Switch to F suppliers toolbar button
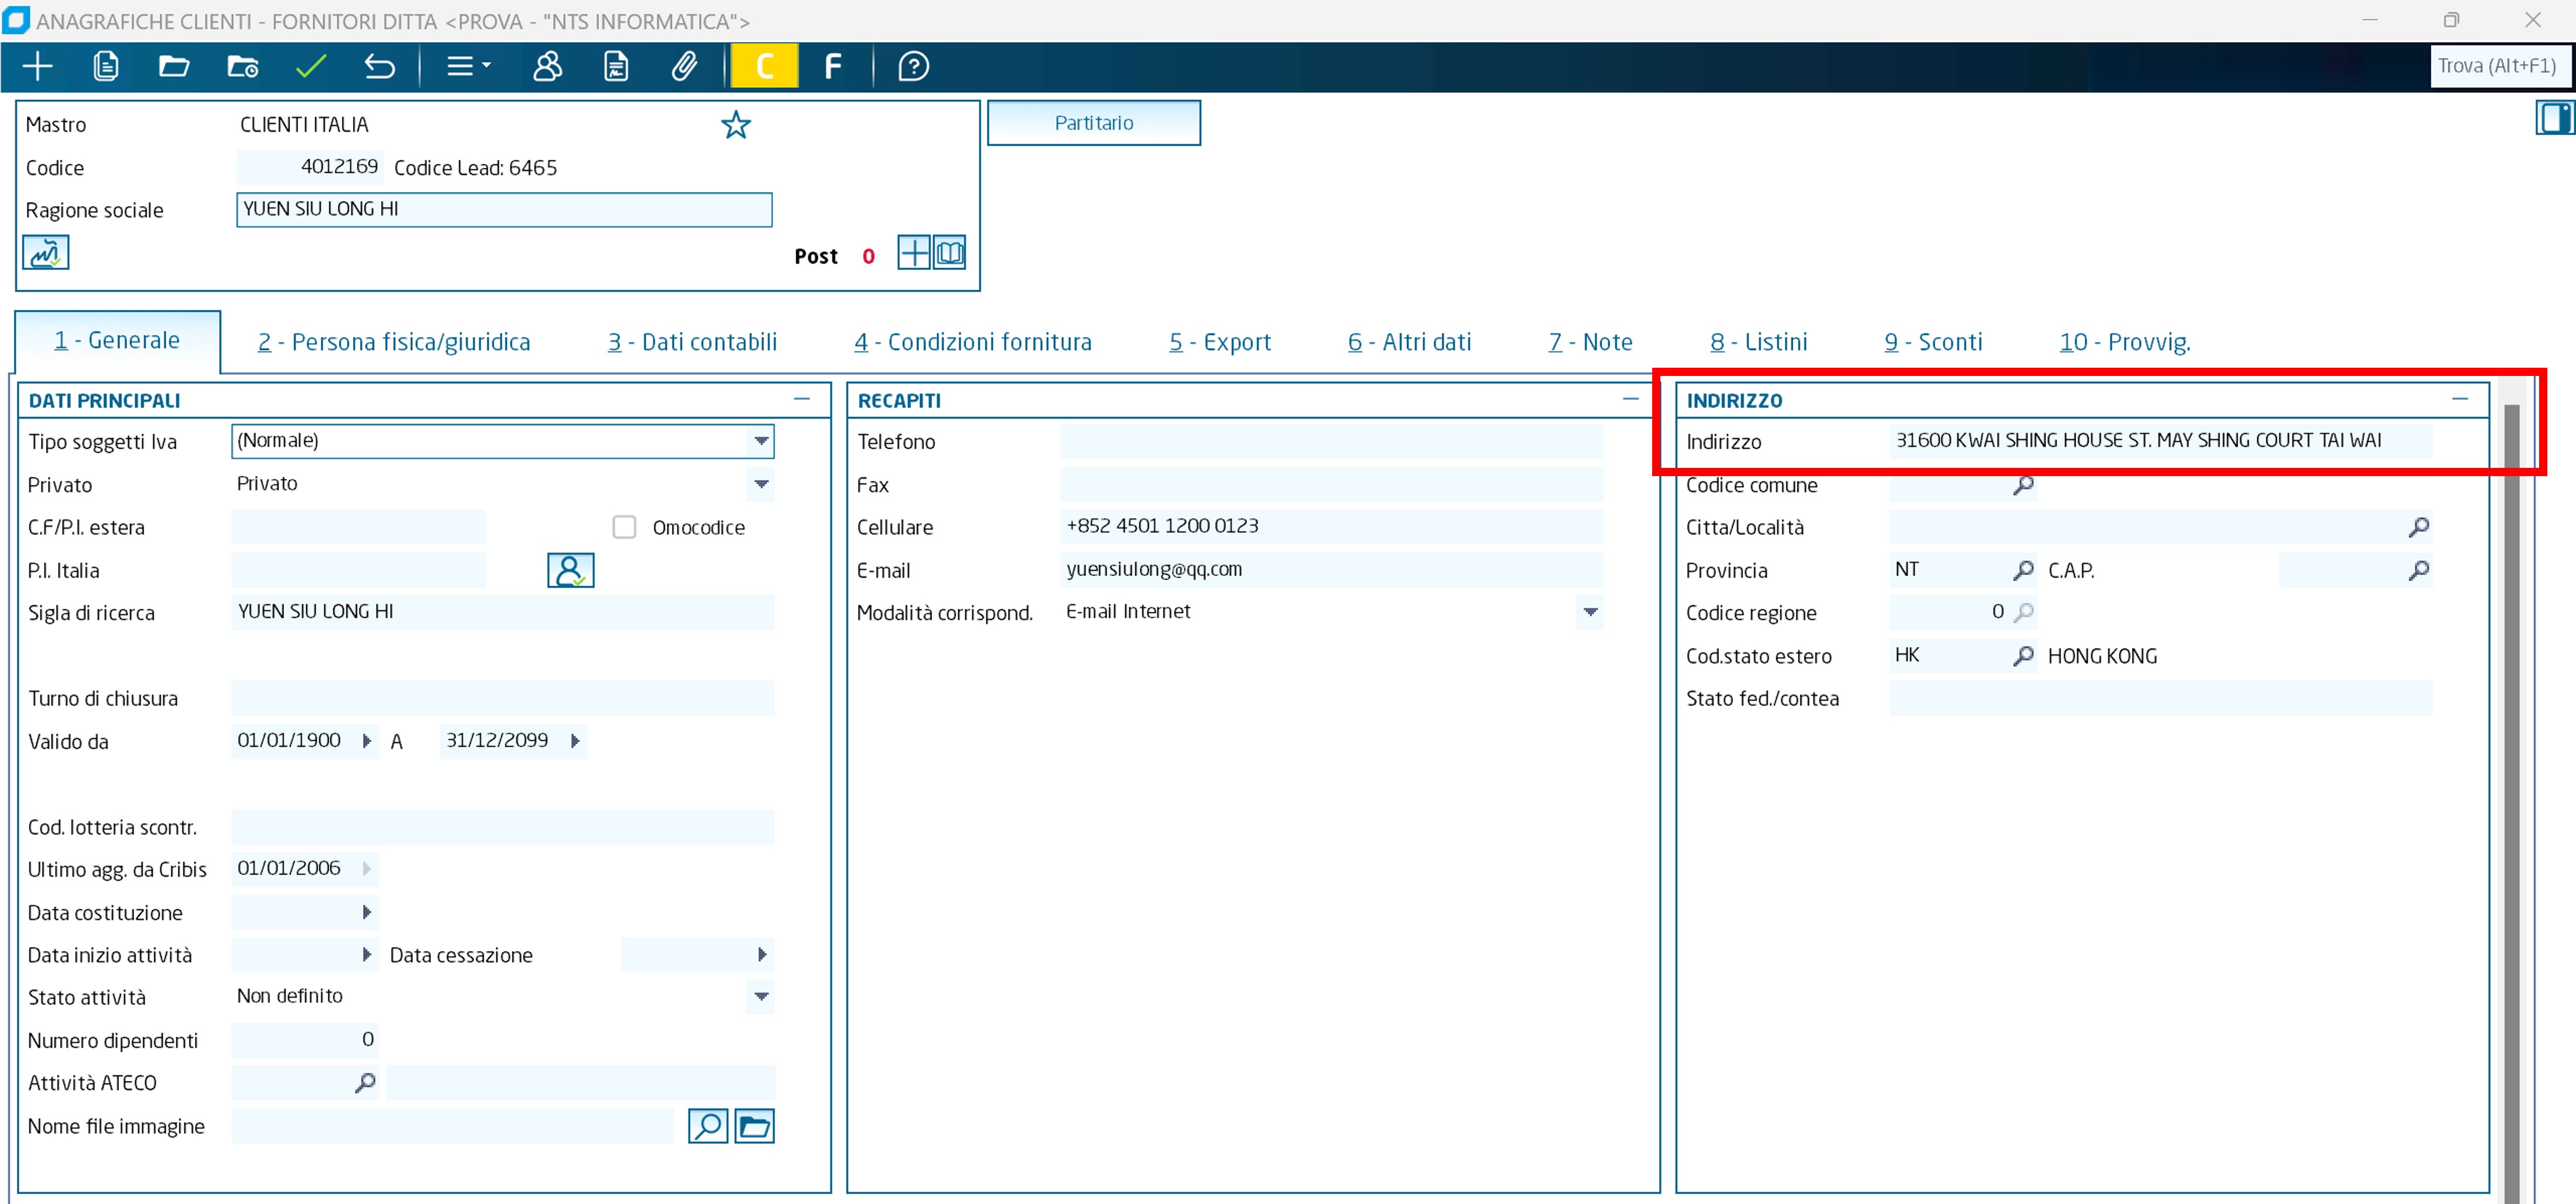 pos(832,67)
